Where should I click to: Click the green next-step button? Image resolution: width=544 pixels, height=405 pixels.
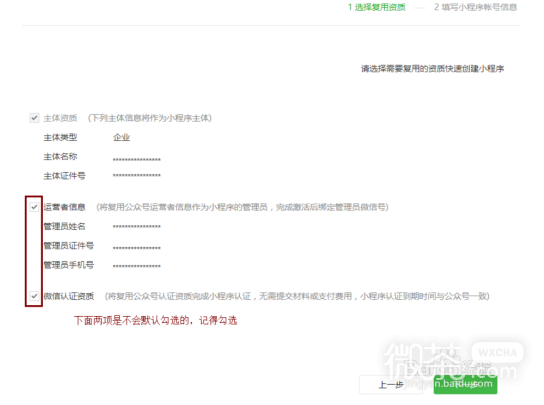pos(465,385)
